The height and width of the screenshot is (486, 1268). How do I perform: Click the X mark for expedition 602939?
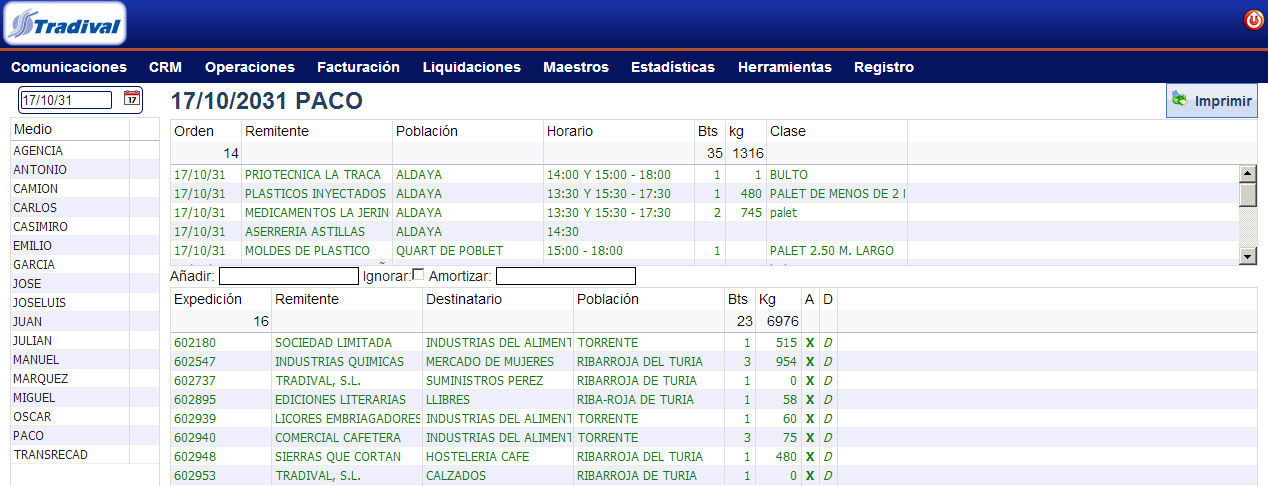coord(810,419)
